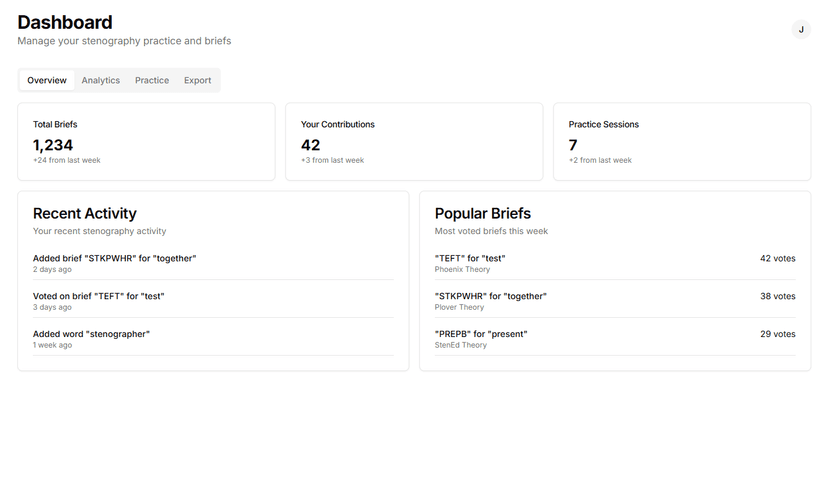Select activity Voted on brief "TEFT"
828x501 pixels.
[x=98, y=296]
